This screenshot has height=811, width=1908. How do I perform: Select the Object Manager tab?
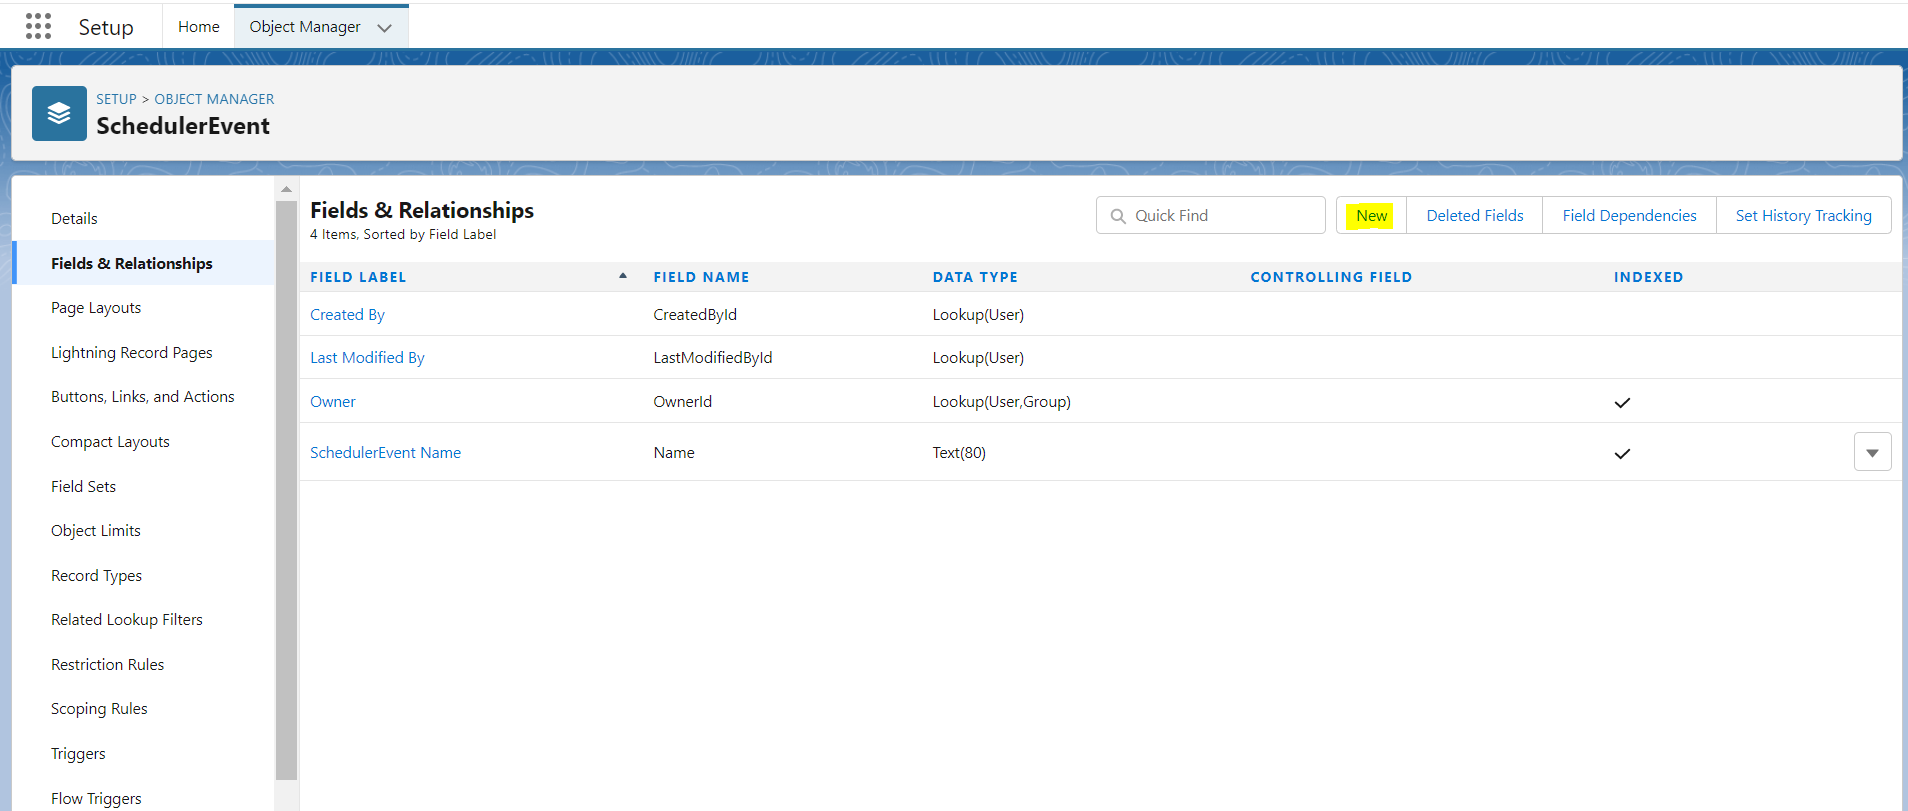coord(304,27)
